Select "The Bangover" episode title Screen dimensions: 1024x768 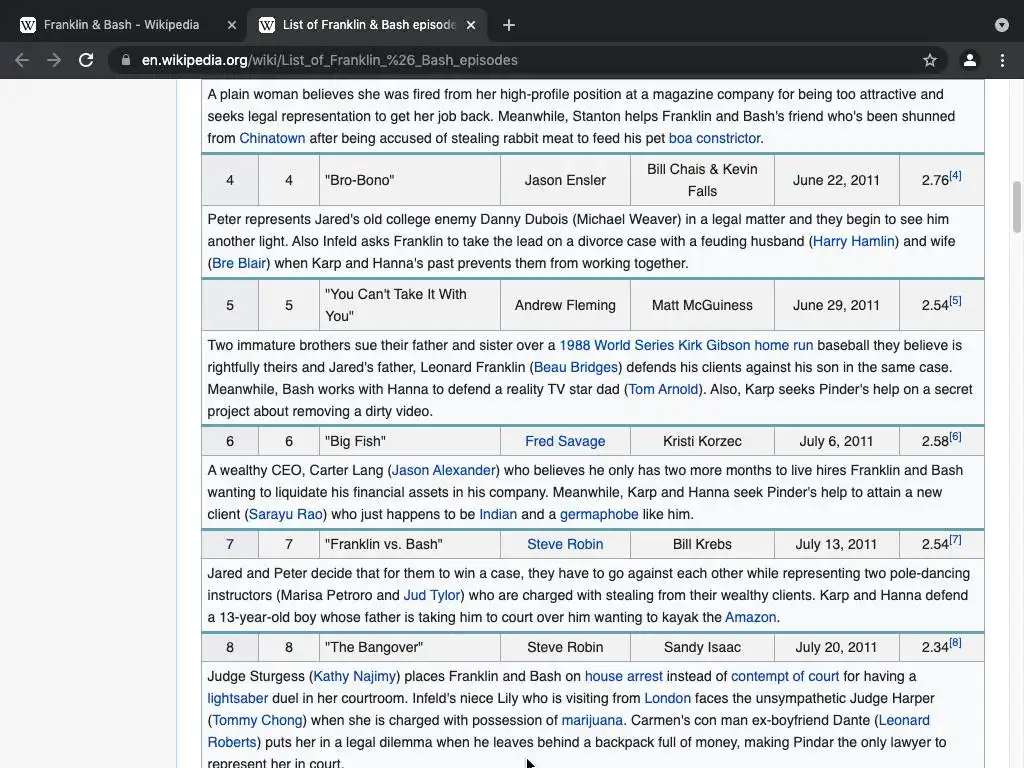[374, 648]
